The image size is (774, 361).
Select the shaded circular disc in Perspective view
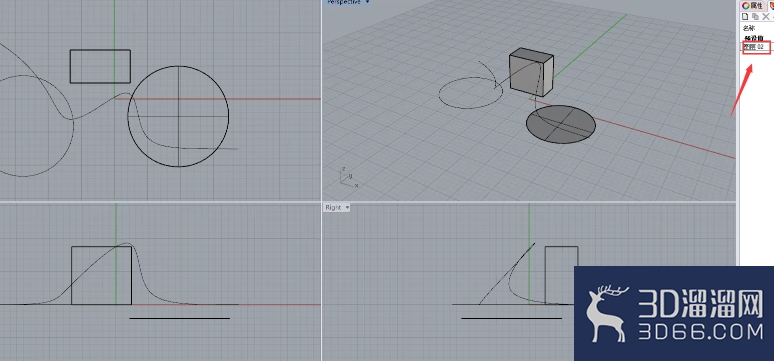tap(560, 124)
